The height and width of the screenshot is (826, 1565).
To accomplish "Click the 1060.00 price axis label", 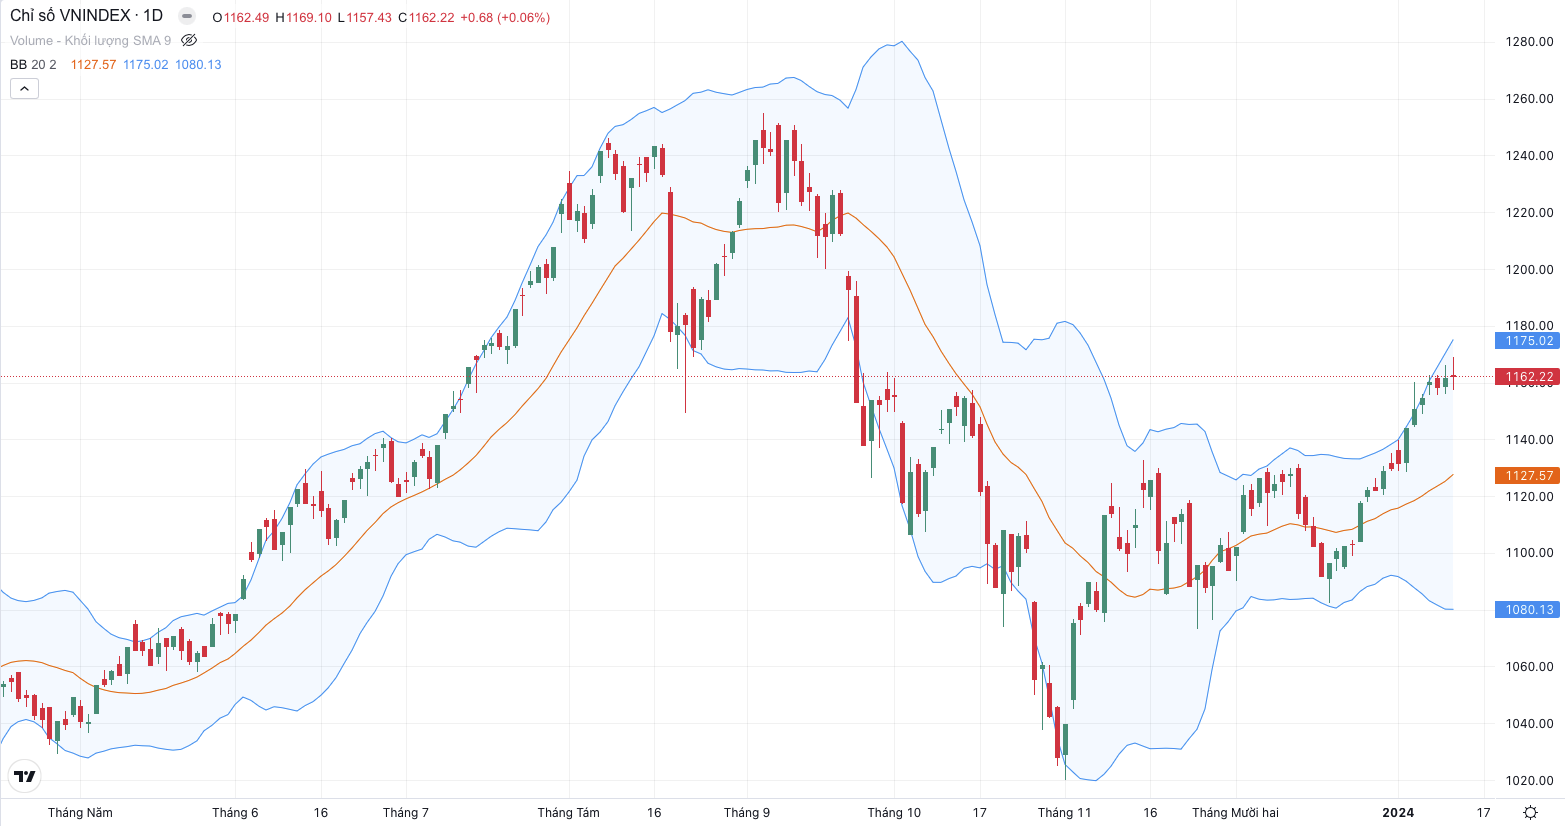I will pos(1530,666).
